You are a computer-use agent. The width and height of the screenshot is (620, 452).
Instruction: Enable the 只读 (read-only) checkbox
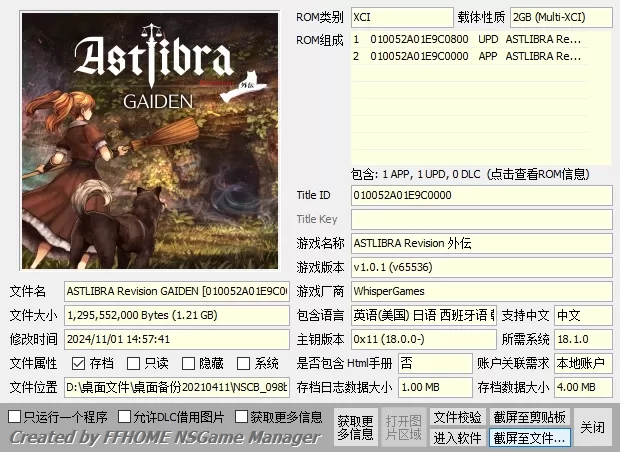point(134,364)
